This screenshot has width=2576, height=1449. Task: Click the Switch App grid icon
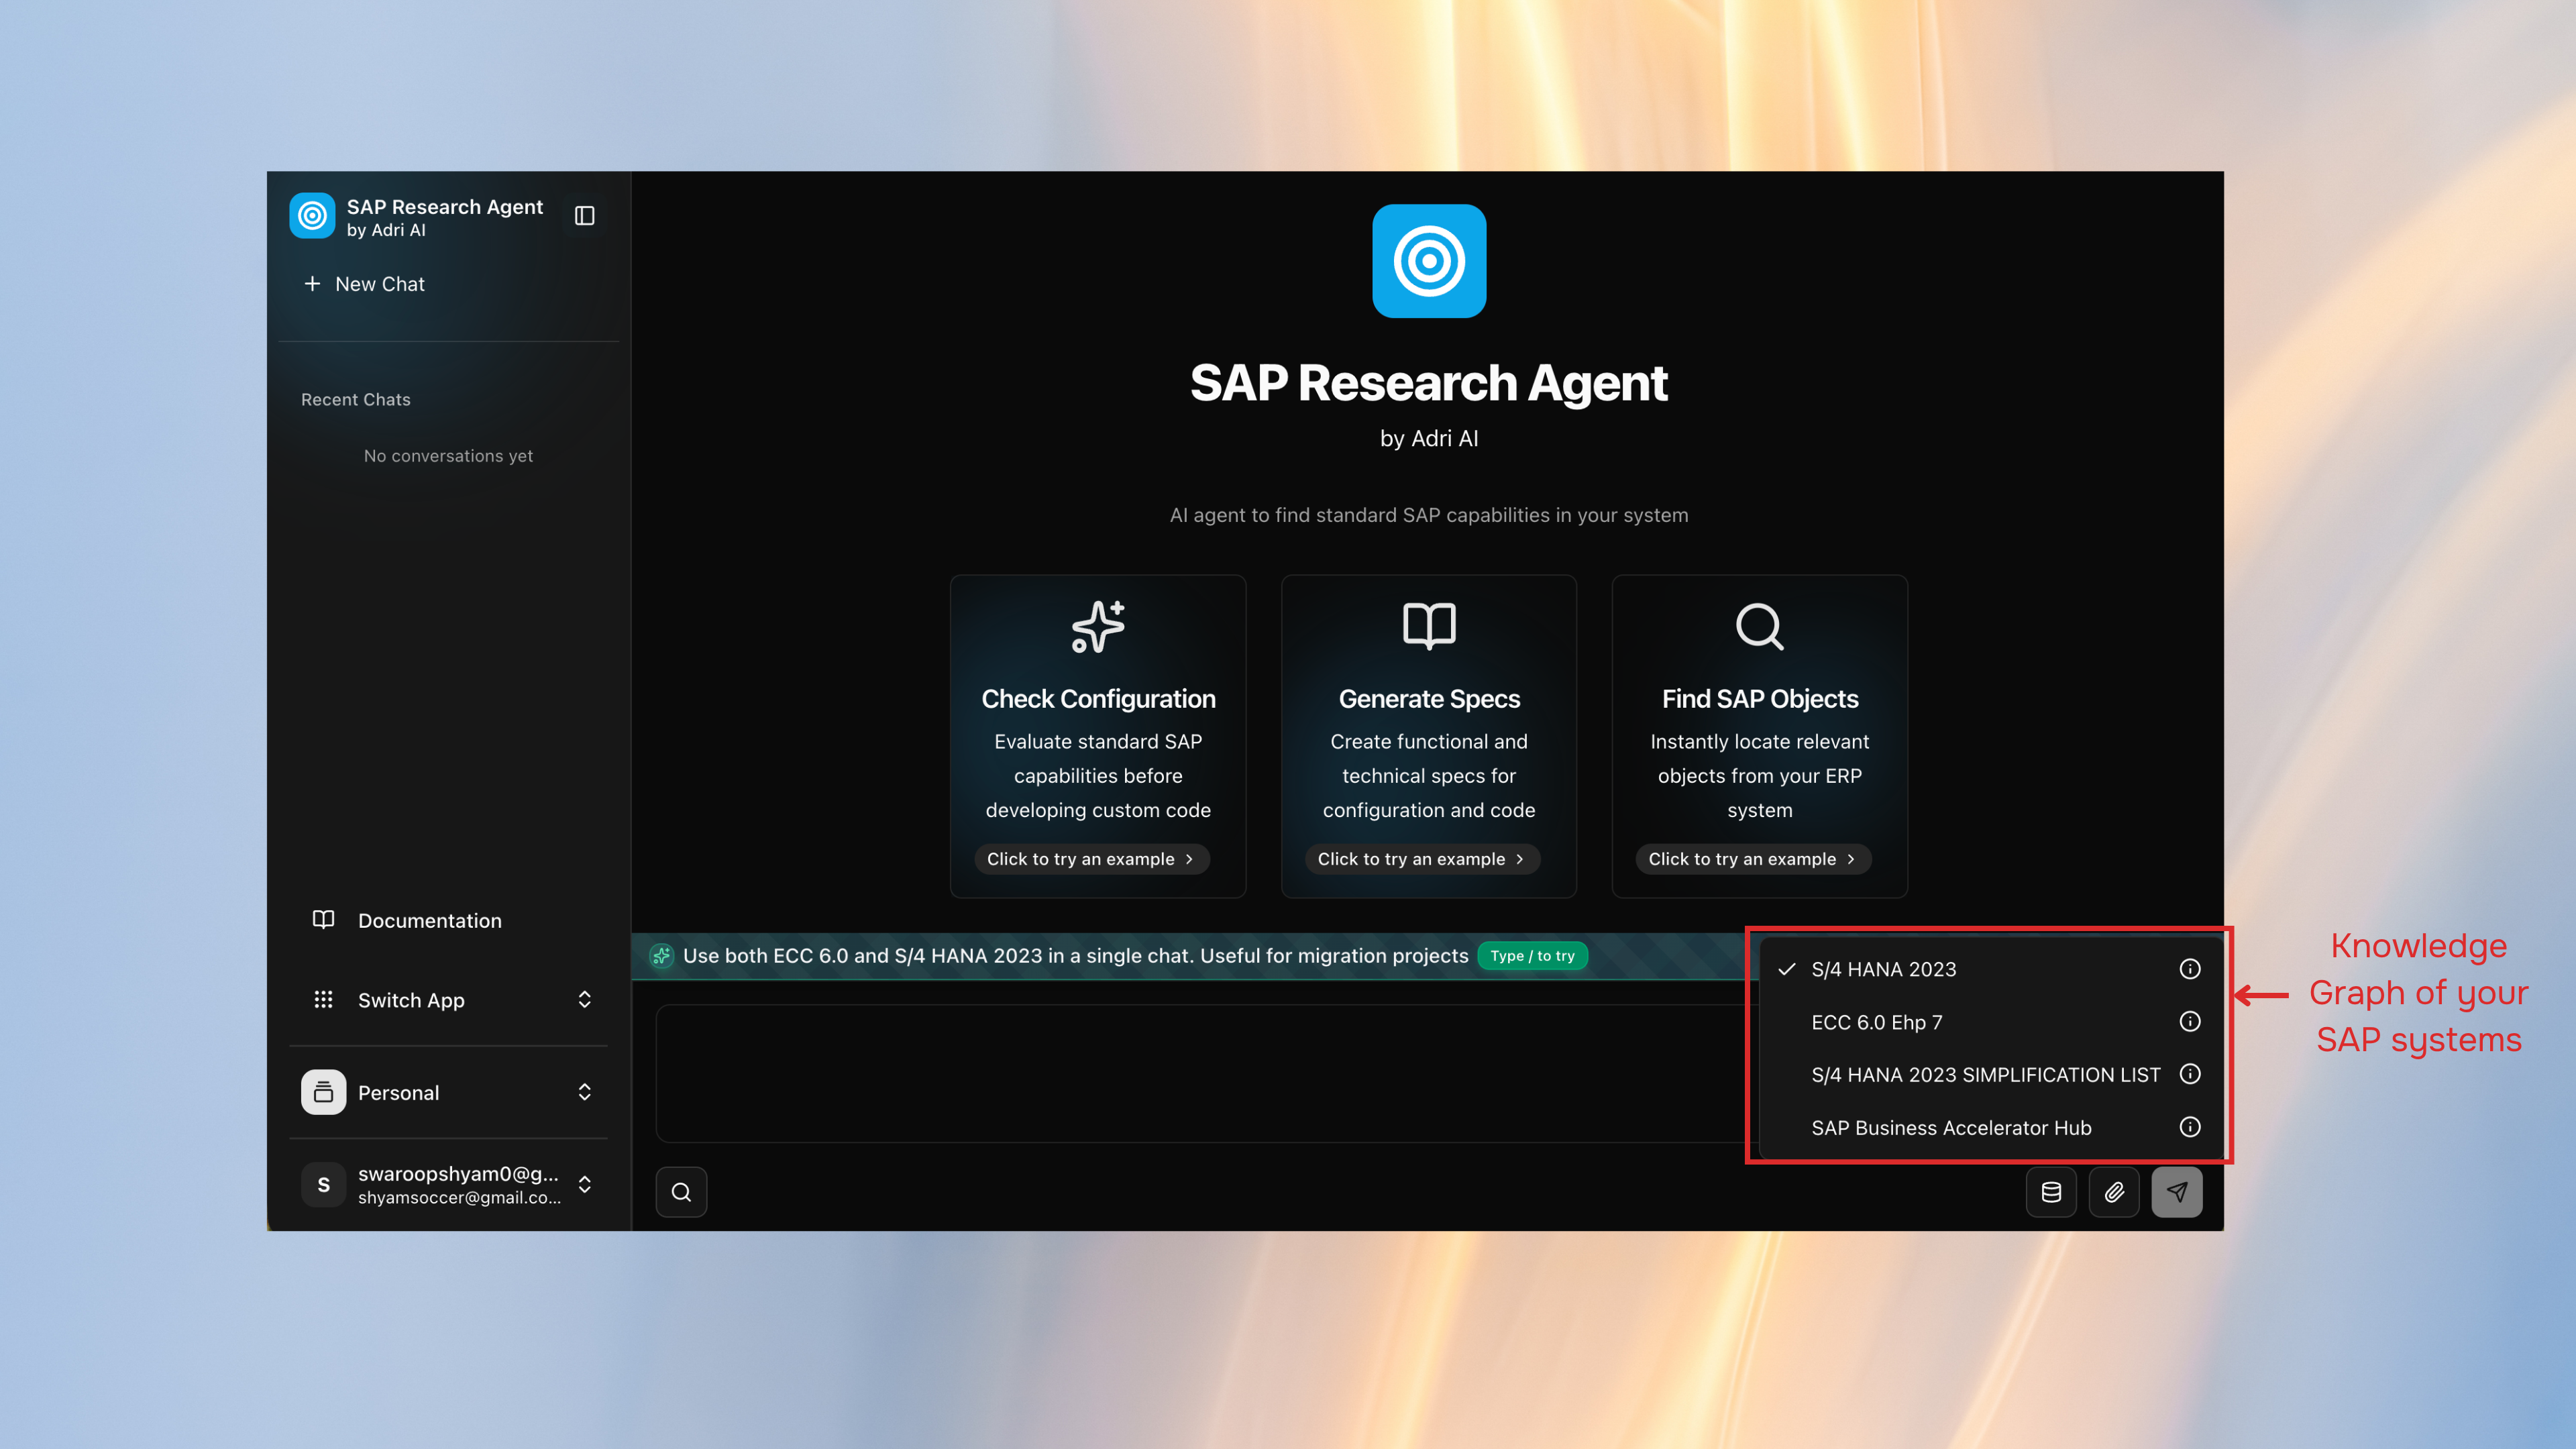pyautogui.click(x=323, y=999)
